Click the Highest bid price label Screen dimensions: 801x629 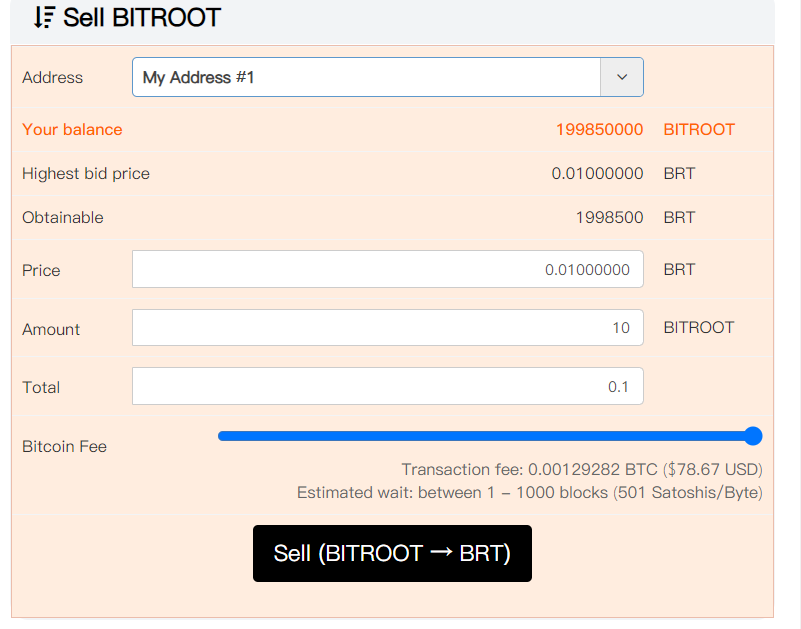pos(86,173)
